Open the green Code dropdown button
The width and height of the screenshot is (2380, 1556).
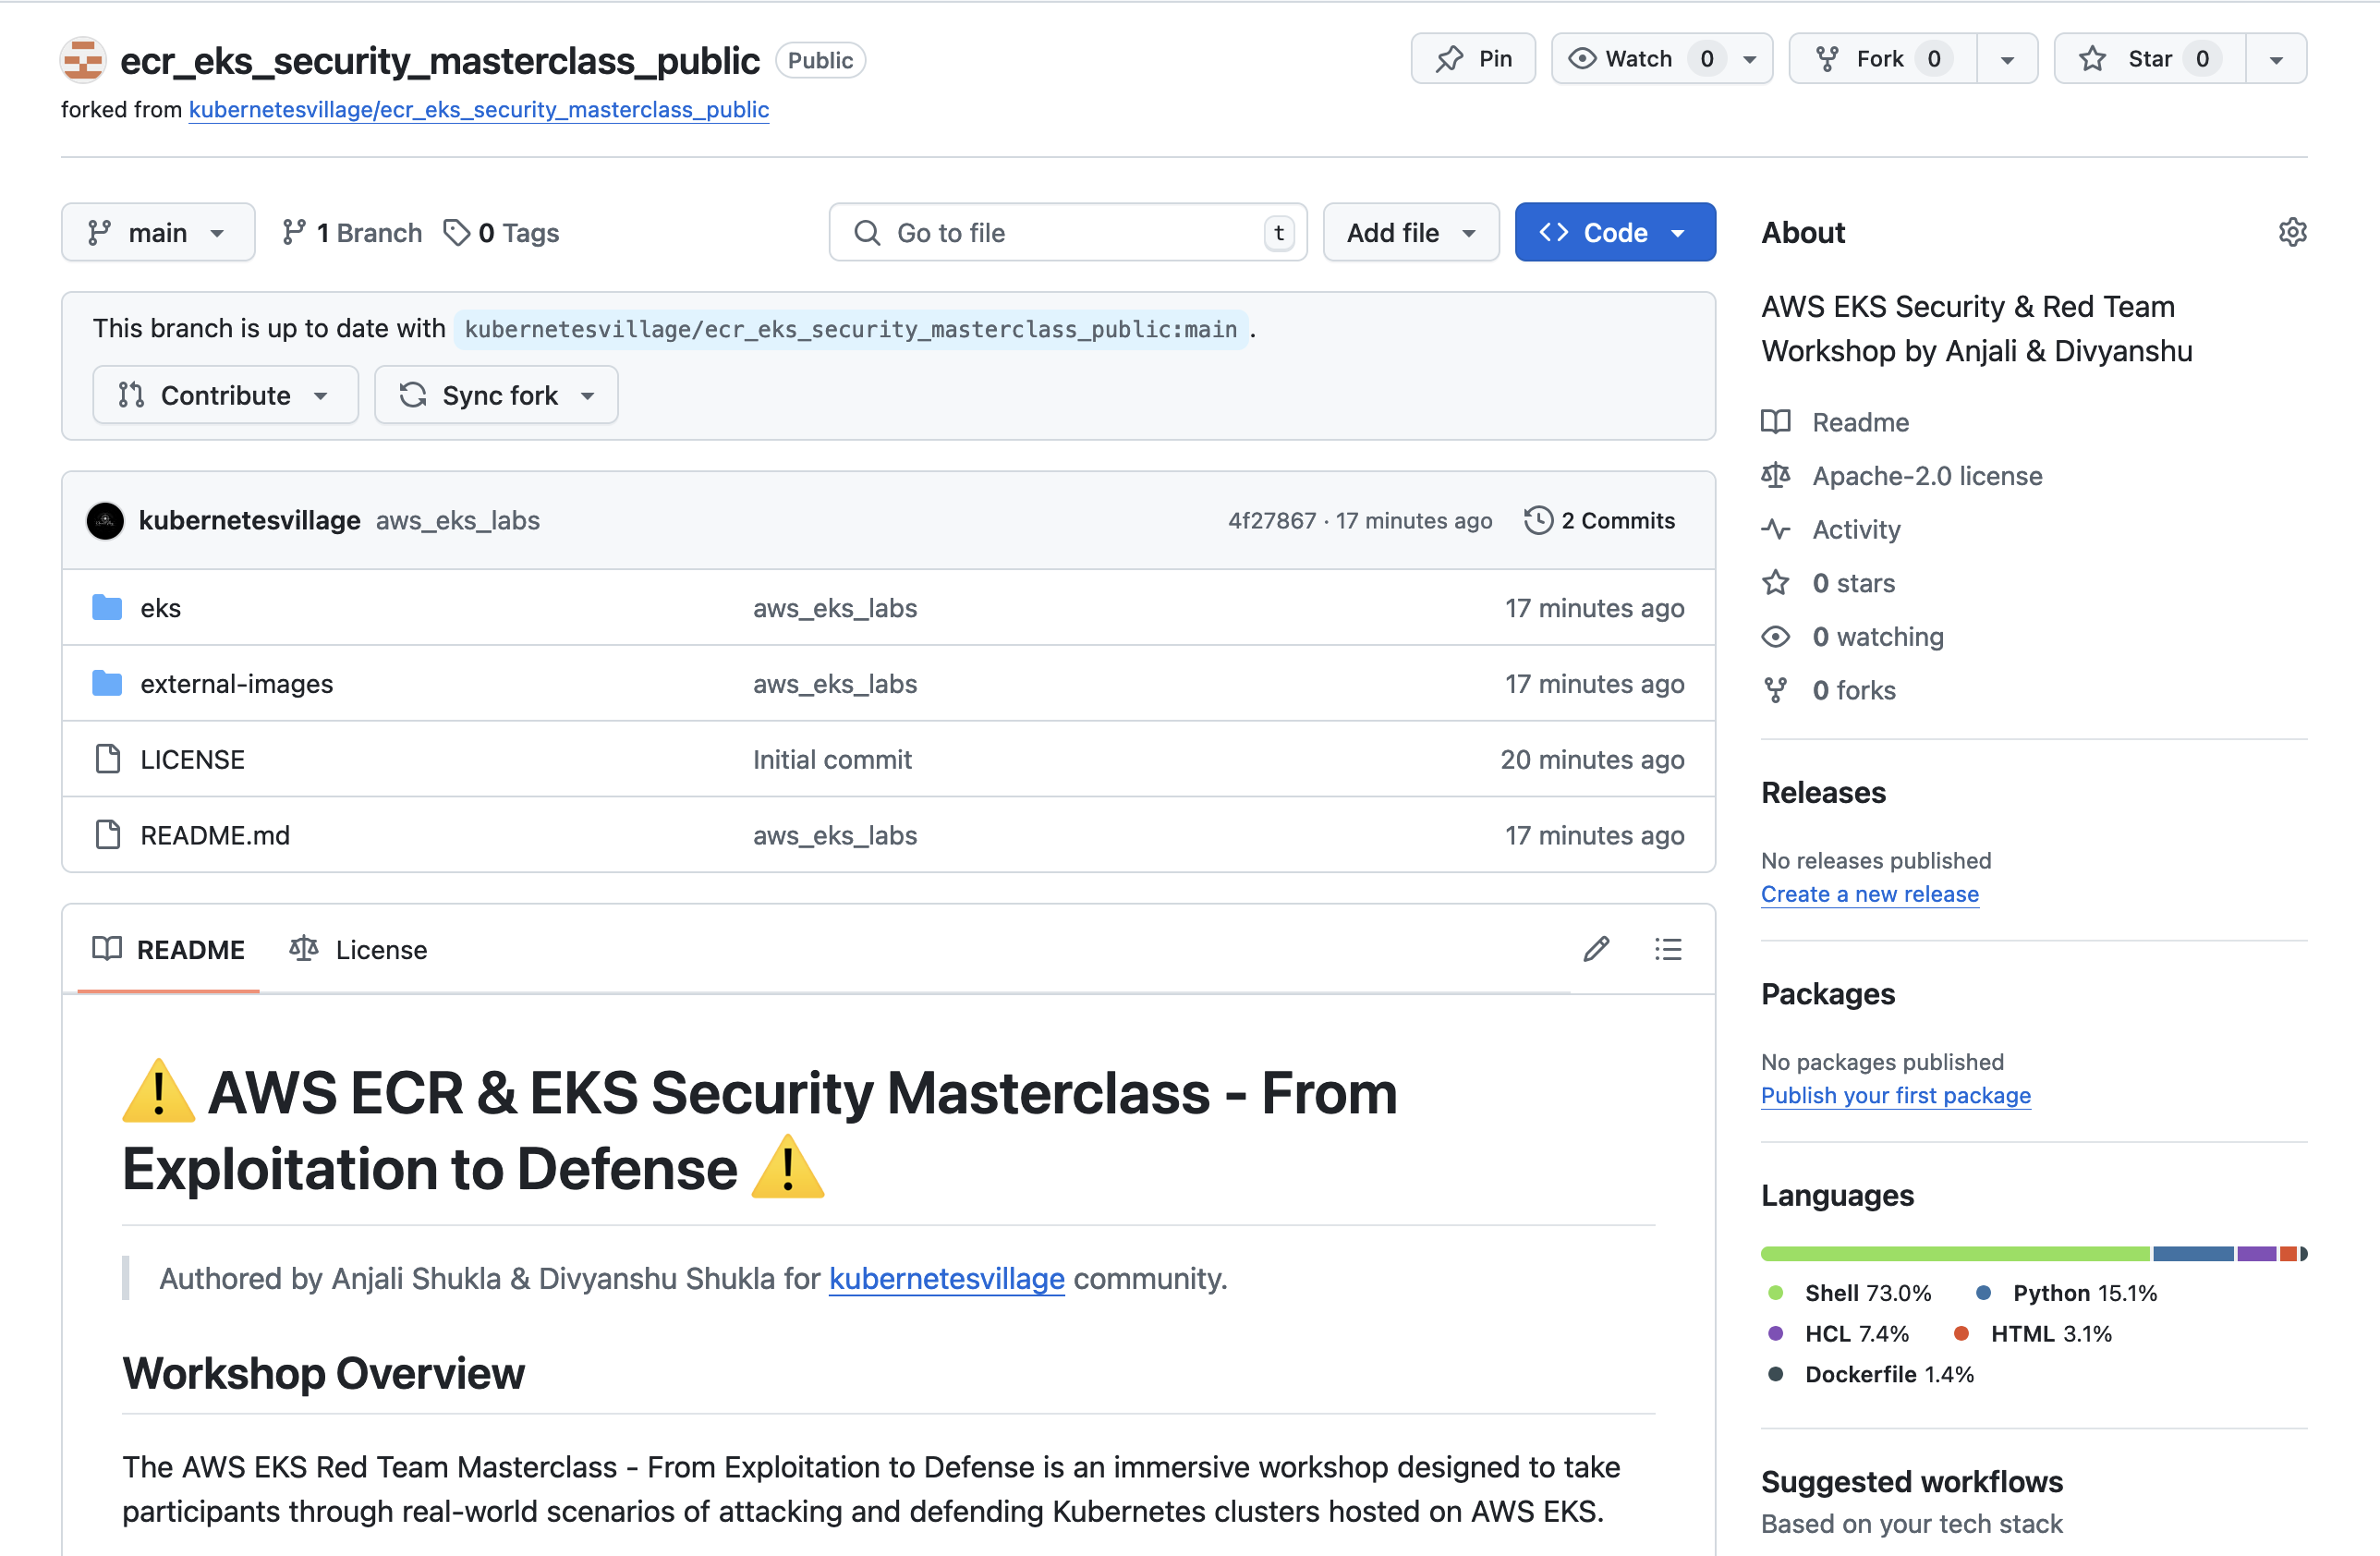(1615, 233)
